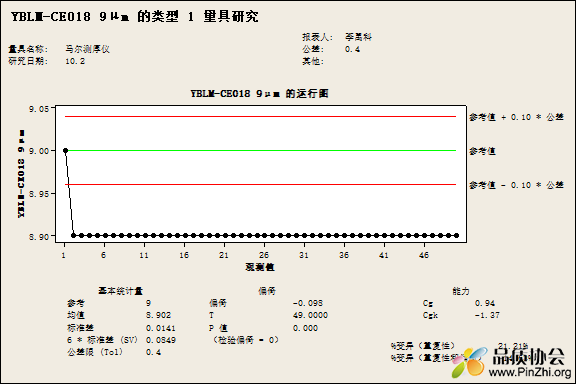Select x-axis tick label '11'
The width and height of the screenshot is (576, 384).
[144, 255]
